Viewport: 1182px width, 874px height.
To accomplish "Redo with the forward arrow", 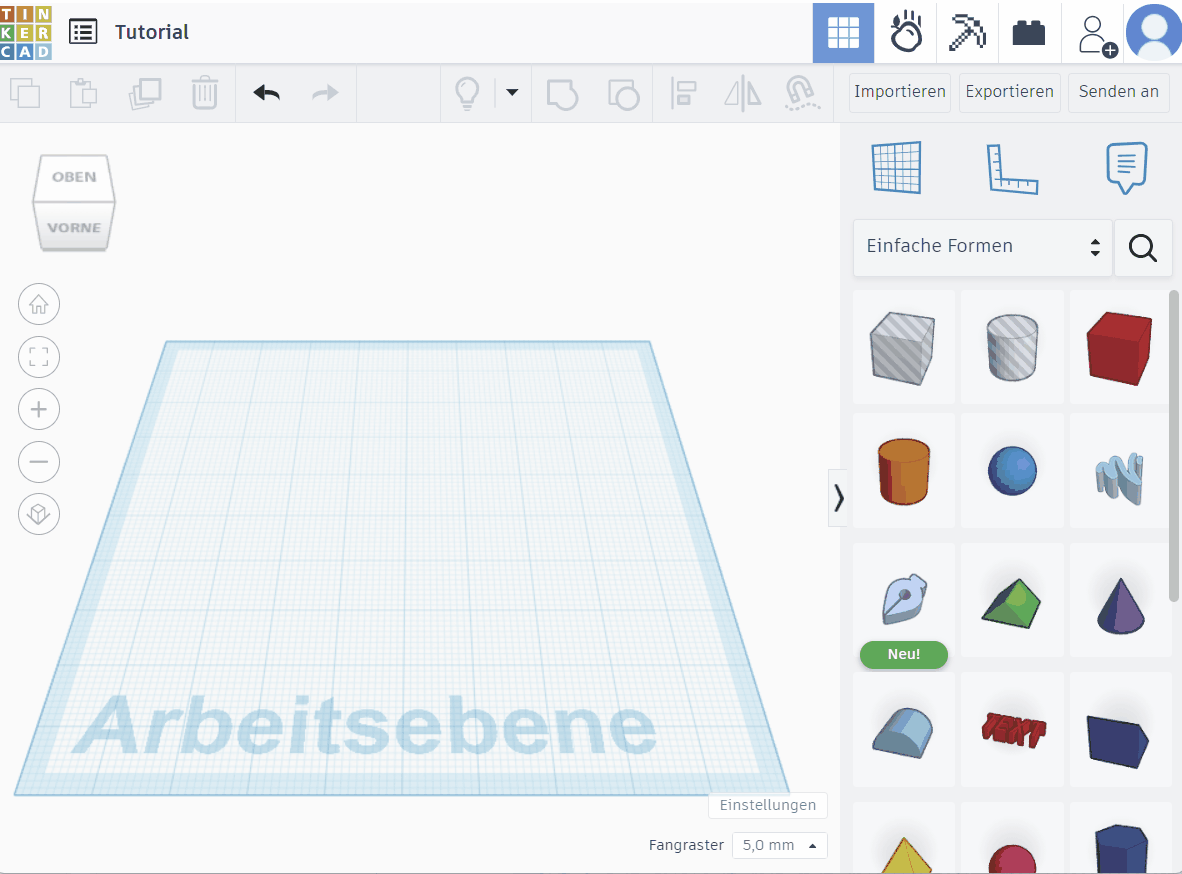I will point(326,93).
